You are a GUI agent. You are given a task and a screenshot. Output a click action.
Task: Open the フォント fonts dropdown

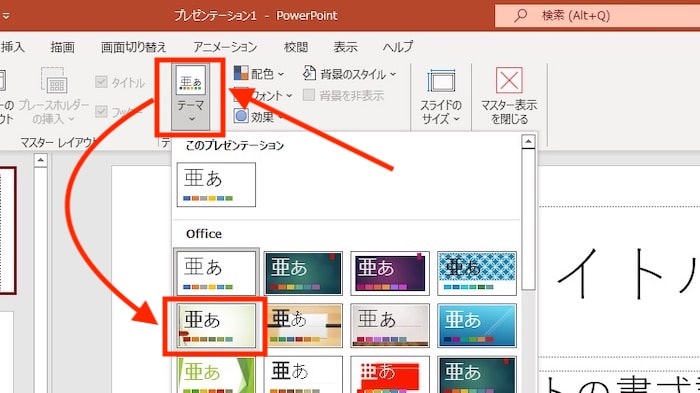click(x=263, y=95)
